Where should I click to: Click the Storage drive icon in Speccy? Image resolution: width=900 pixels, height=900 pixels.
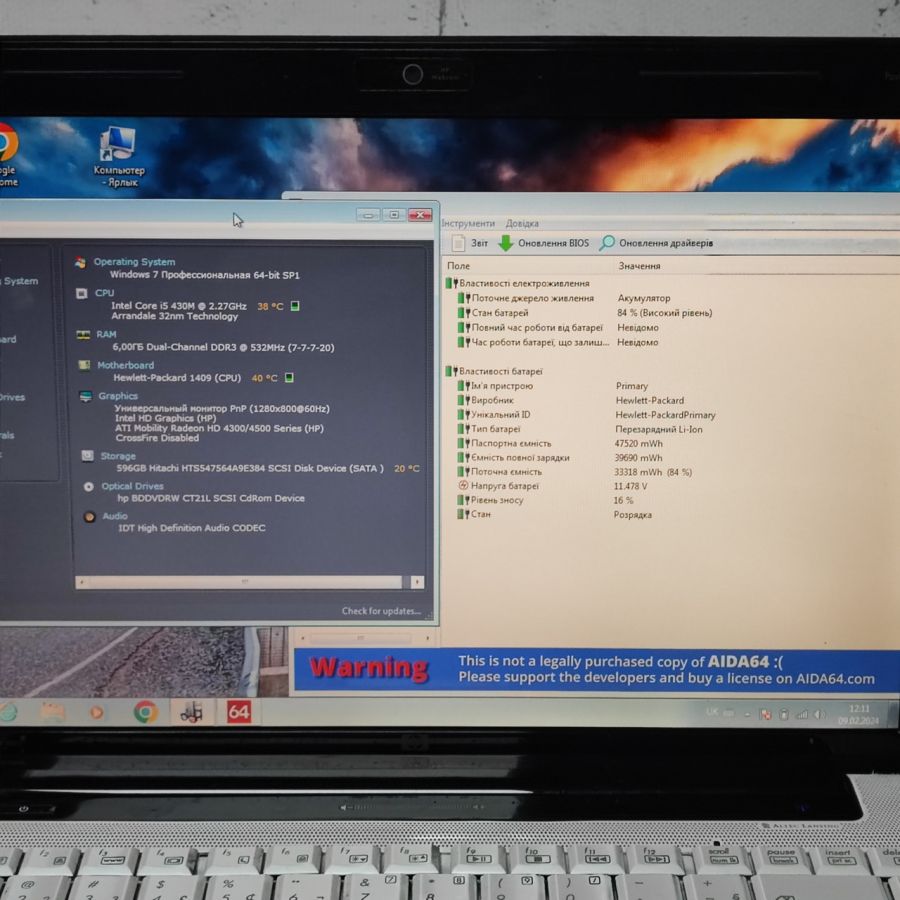click(87, 456)
